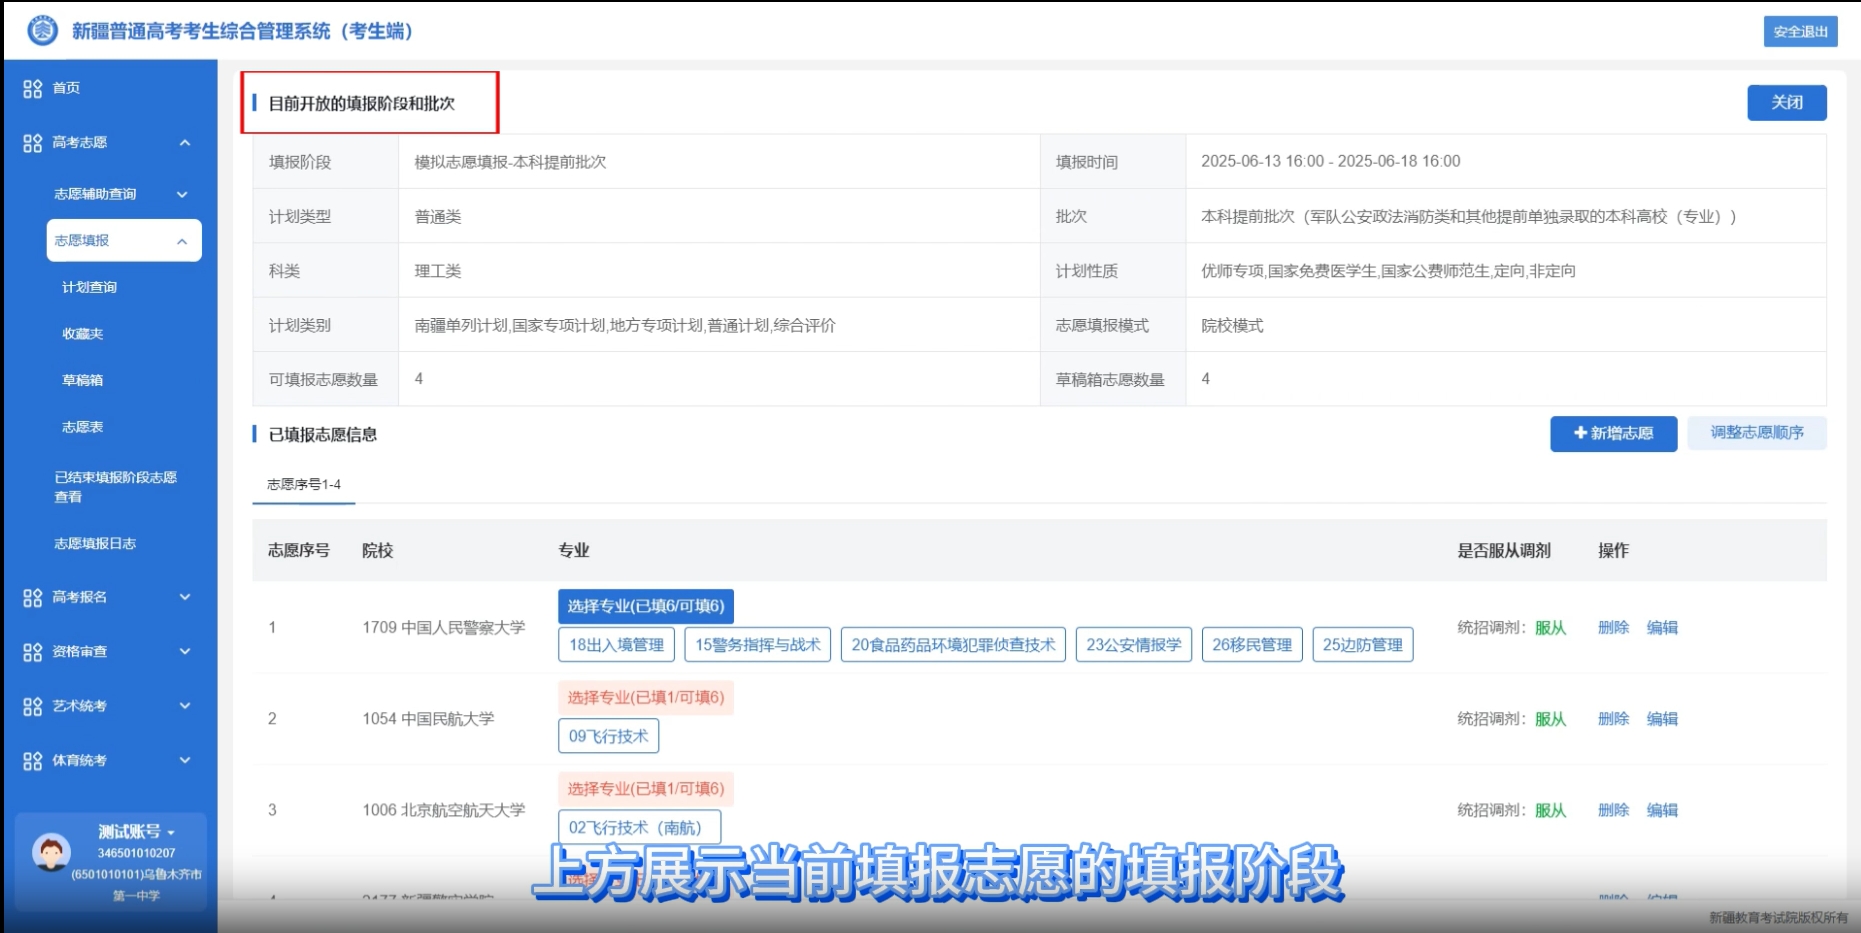Click 选择专业 button for 中国人民警察大学
The width and height of the screenshot is (1861, 933).
point(646,606)
